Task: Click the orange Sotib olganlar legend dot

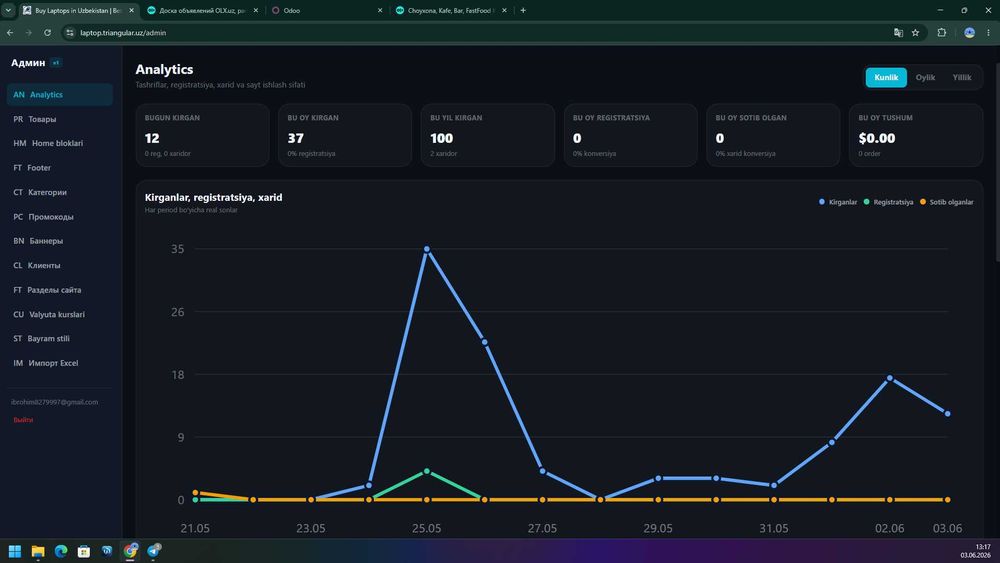Action: click(923, 202)
